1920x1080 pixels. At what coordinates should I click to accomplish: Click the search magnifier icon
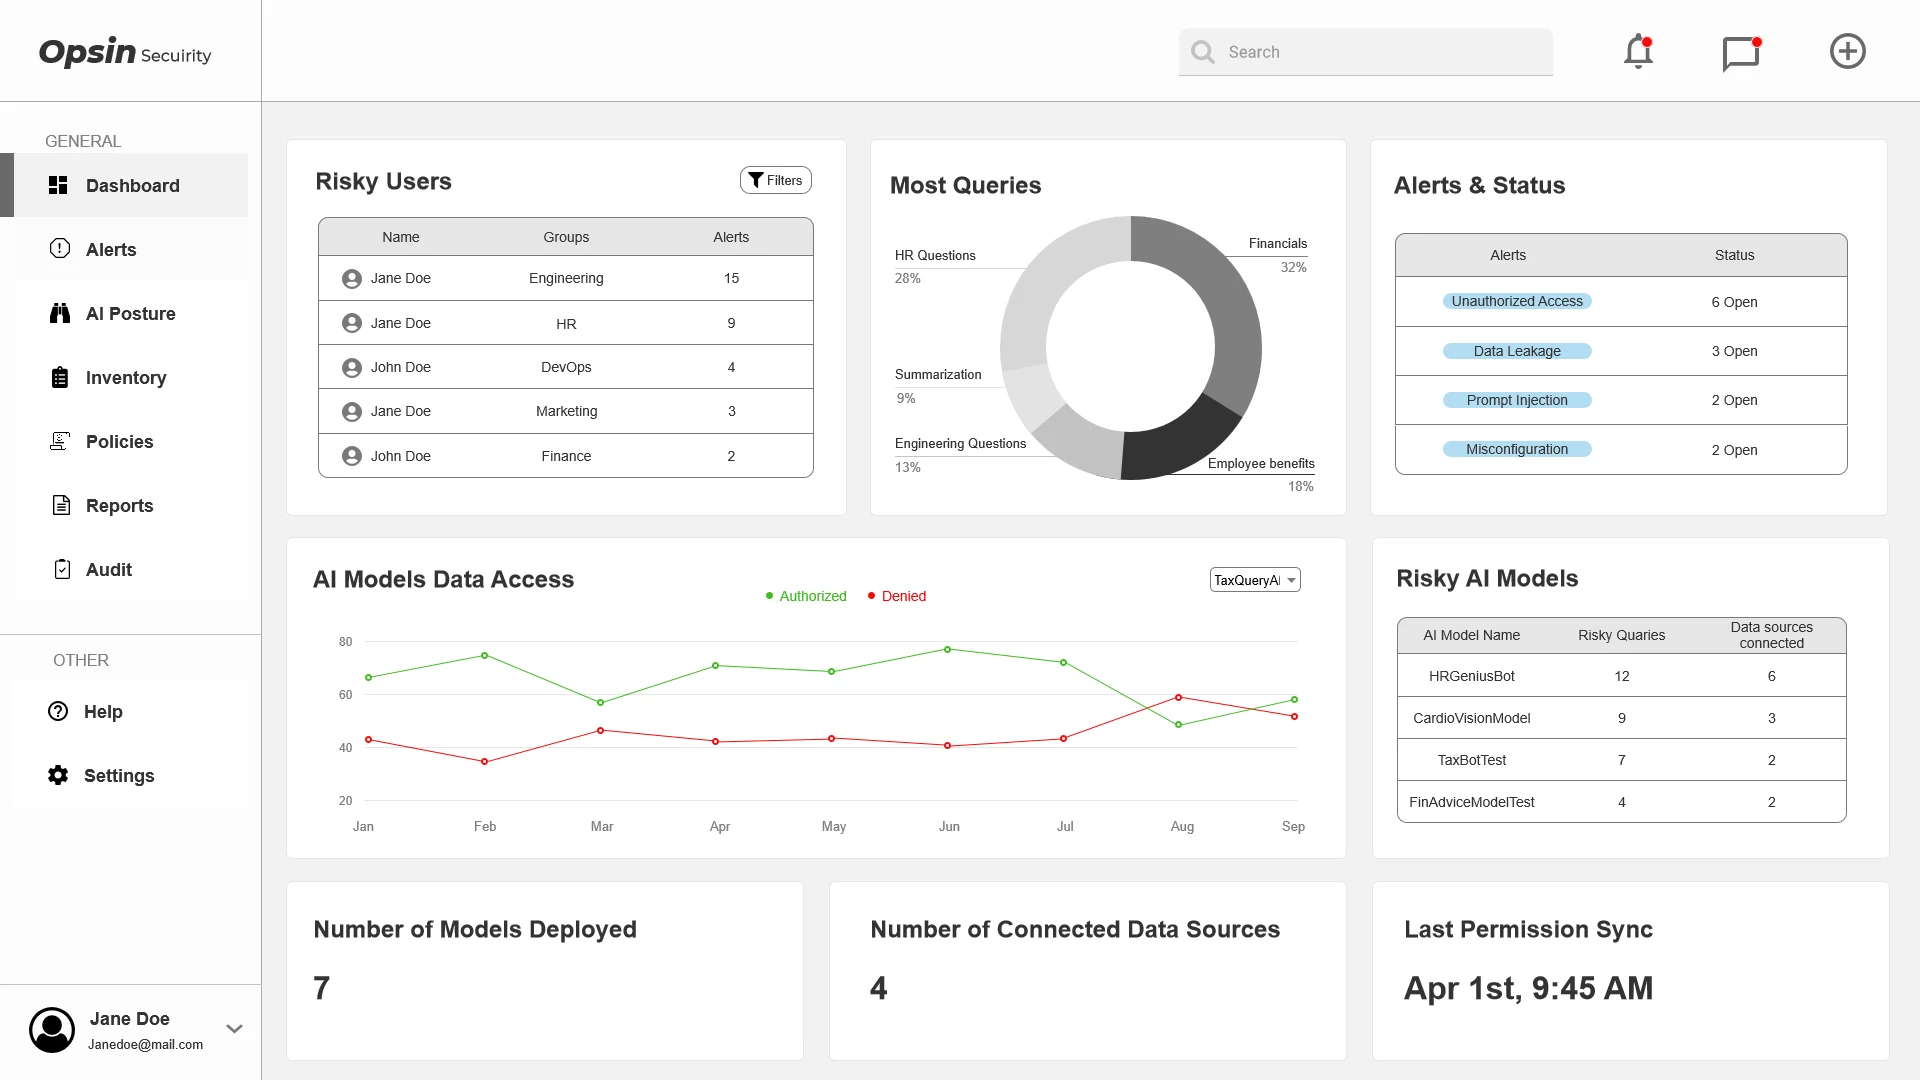[1203, 52]
